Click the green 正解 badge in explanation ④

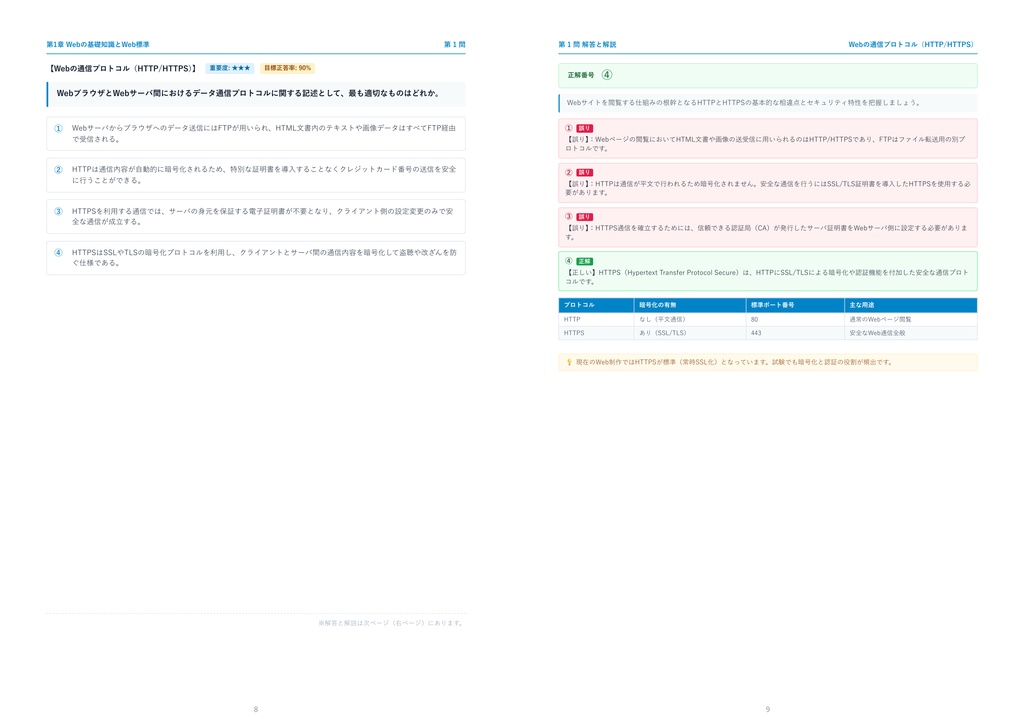click(584, 262)
